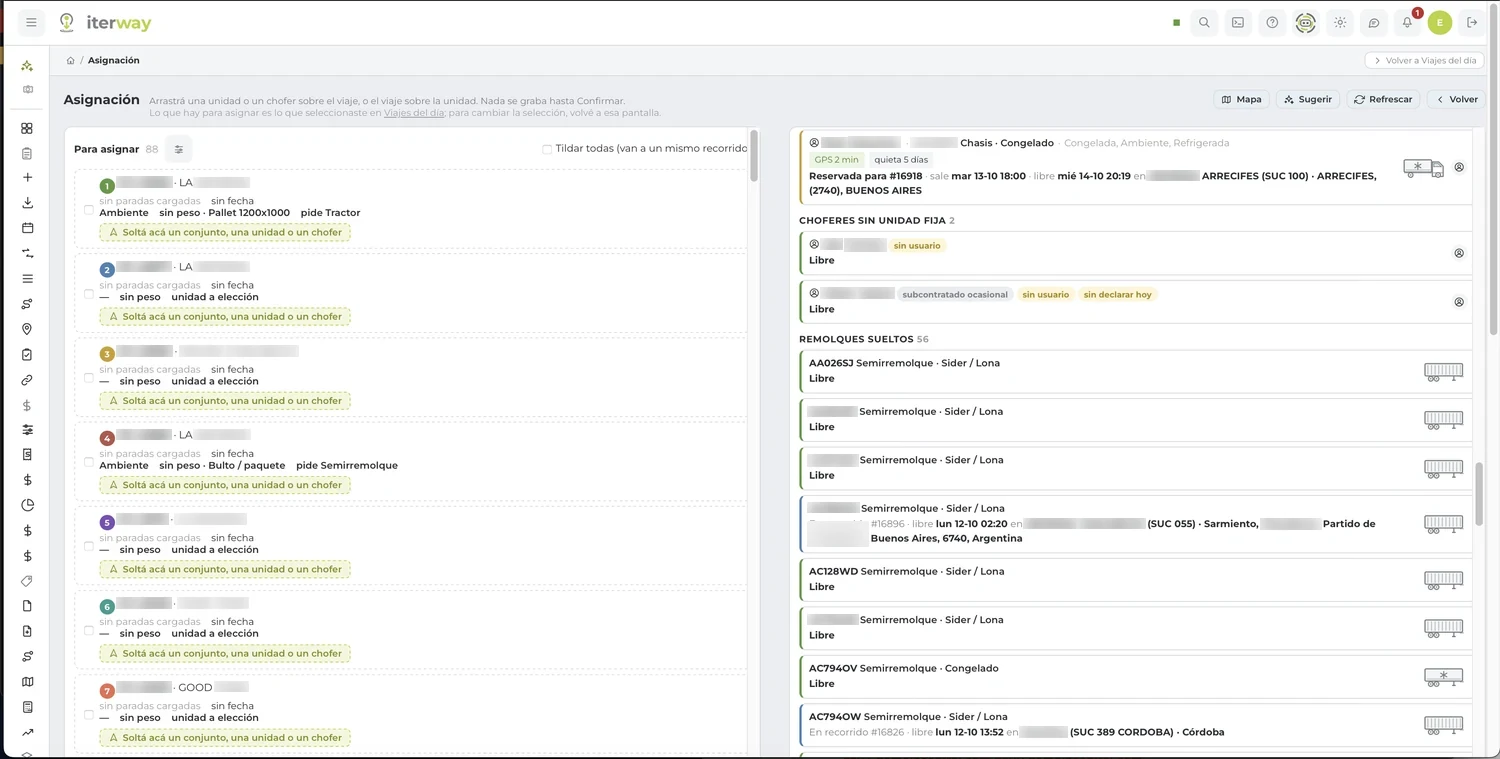Click the trailer icon on the AA026SJ row
Screen dimensions: 1500x759
click(x=1443, y=371)
